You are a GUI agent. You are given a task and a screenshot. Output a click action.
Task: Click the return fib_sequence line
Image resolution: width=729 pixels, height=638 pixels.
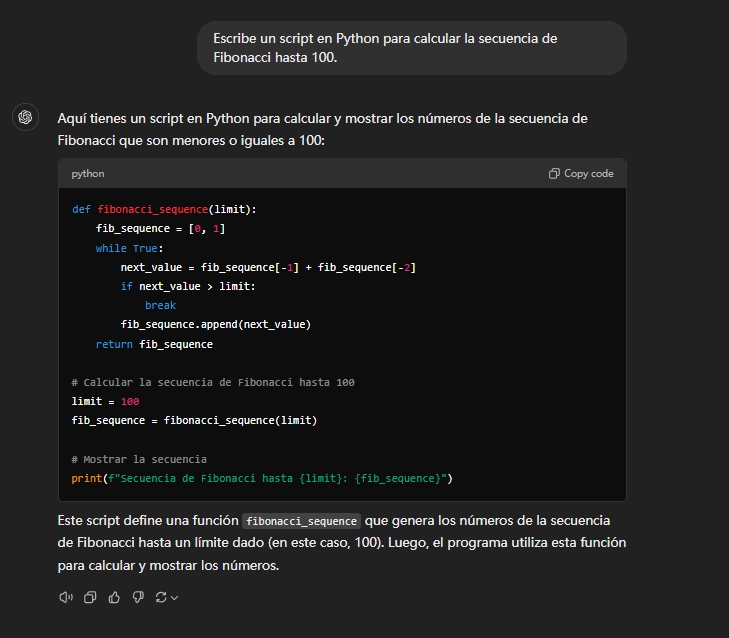coord(154,344)
